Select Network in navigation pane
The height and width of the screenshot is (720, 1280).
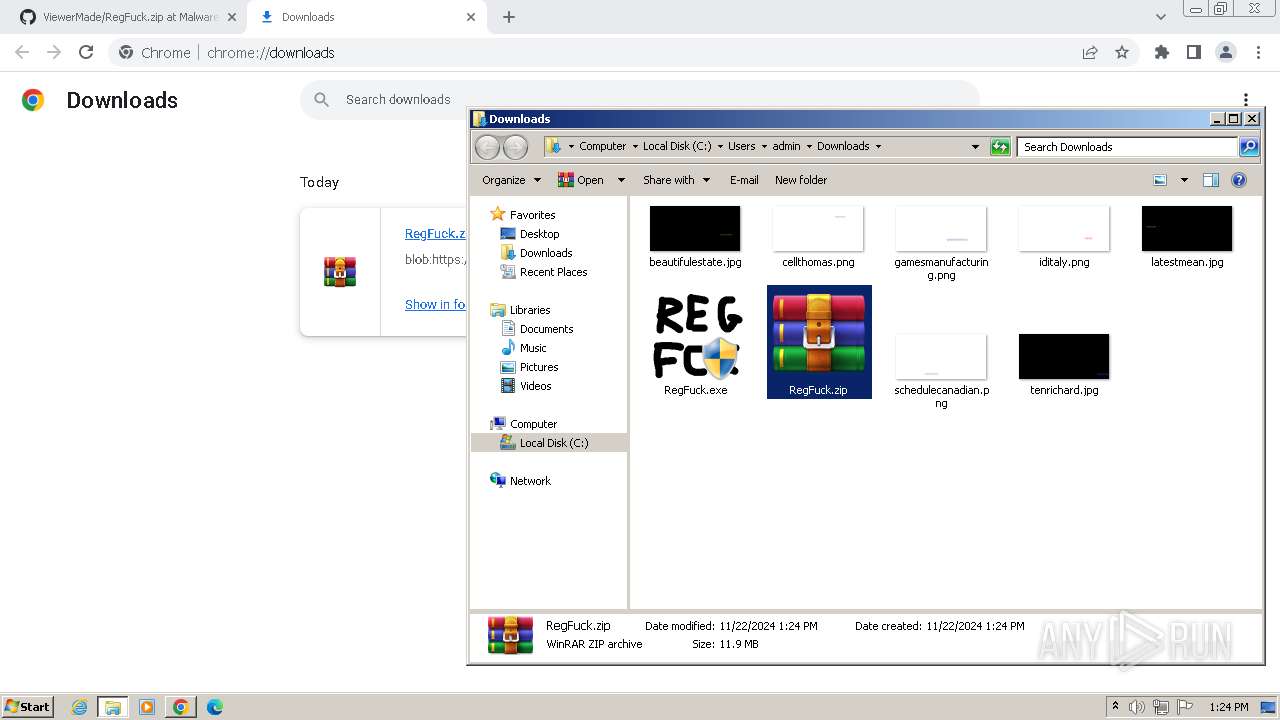530,481
